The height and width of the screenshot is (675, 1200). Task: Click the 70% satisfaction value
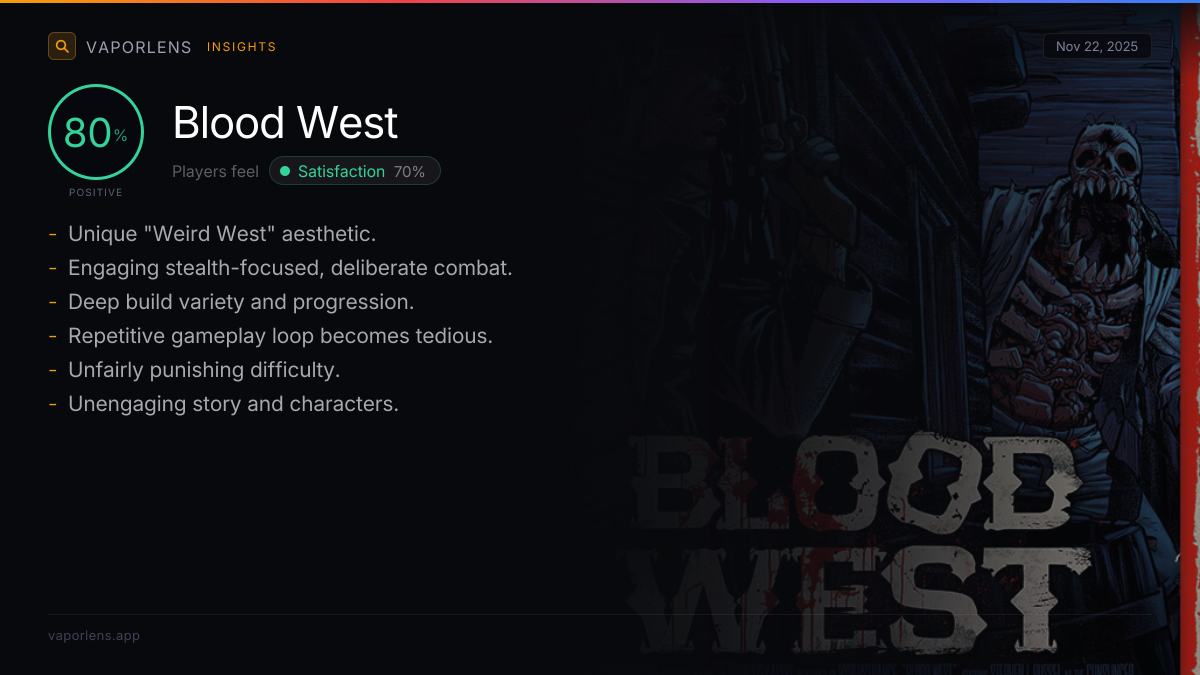[x=409, y=172]
